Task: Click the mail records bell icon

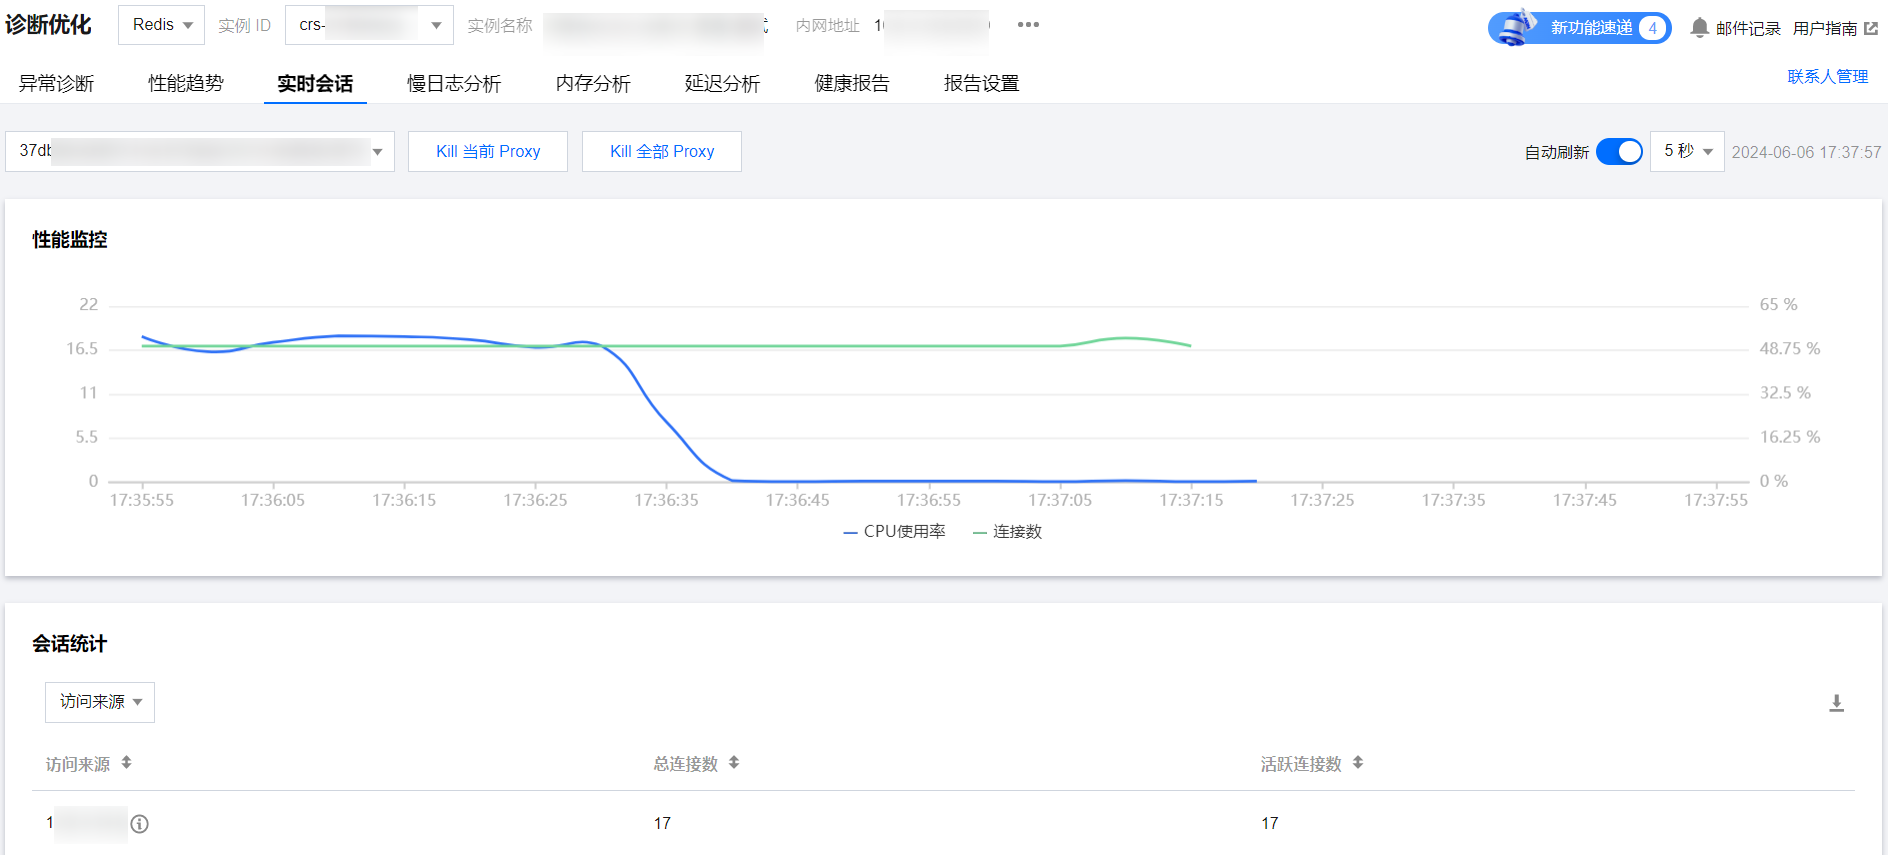Action: point(1699,28)
